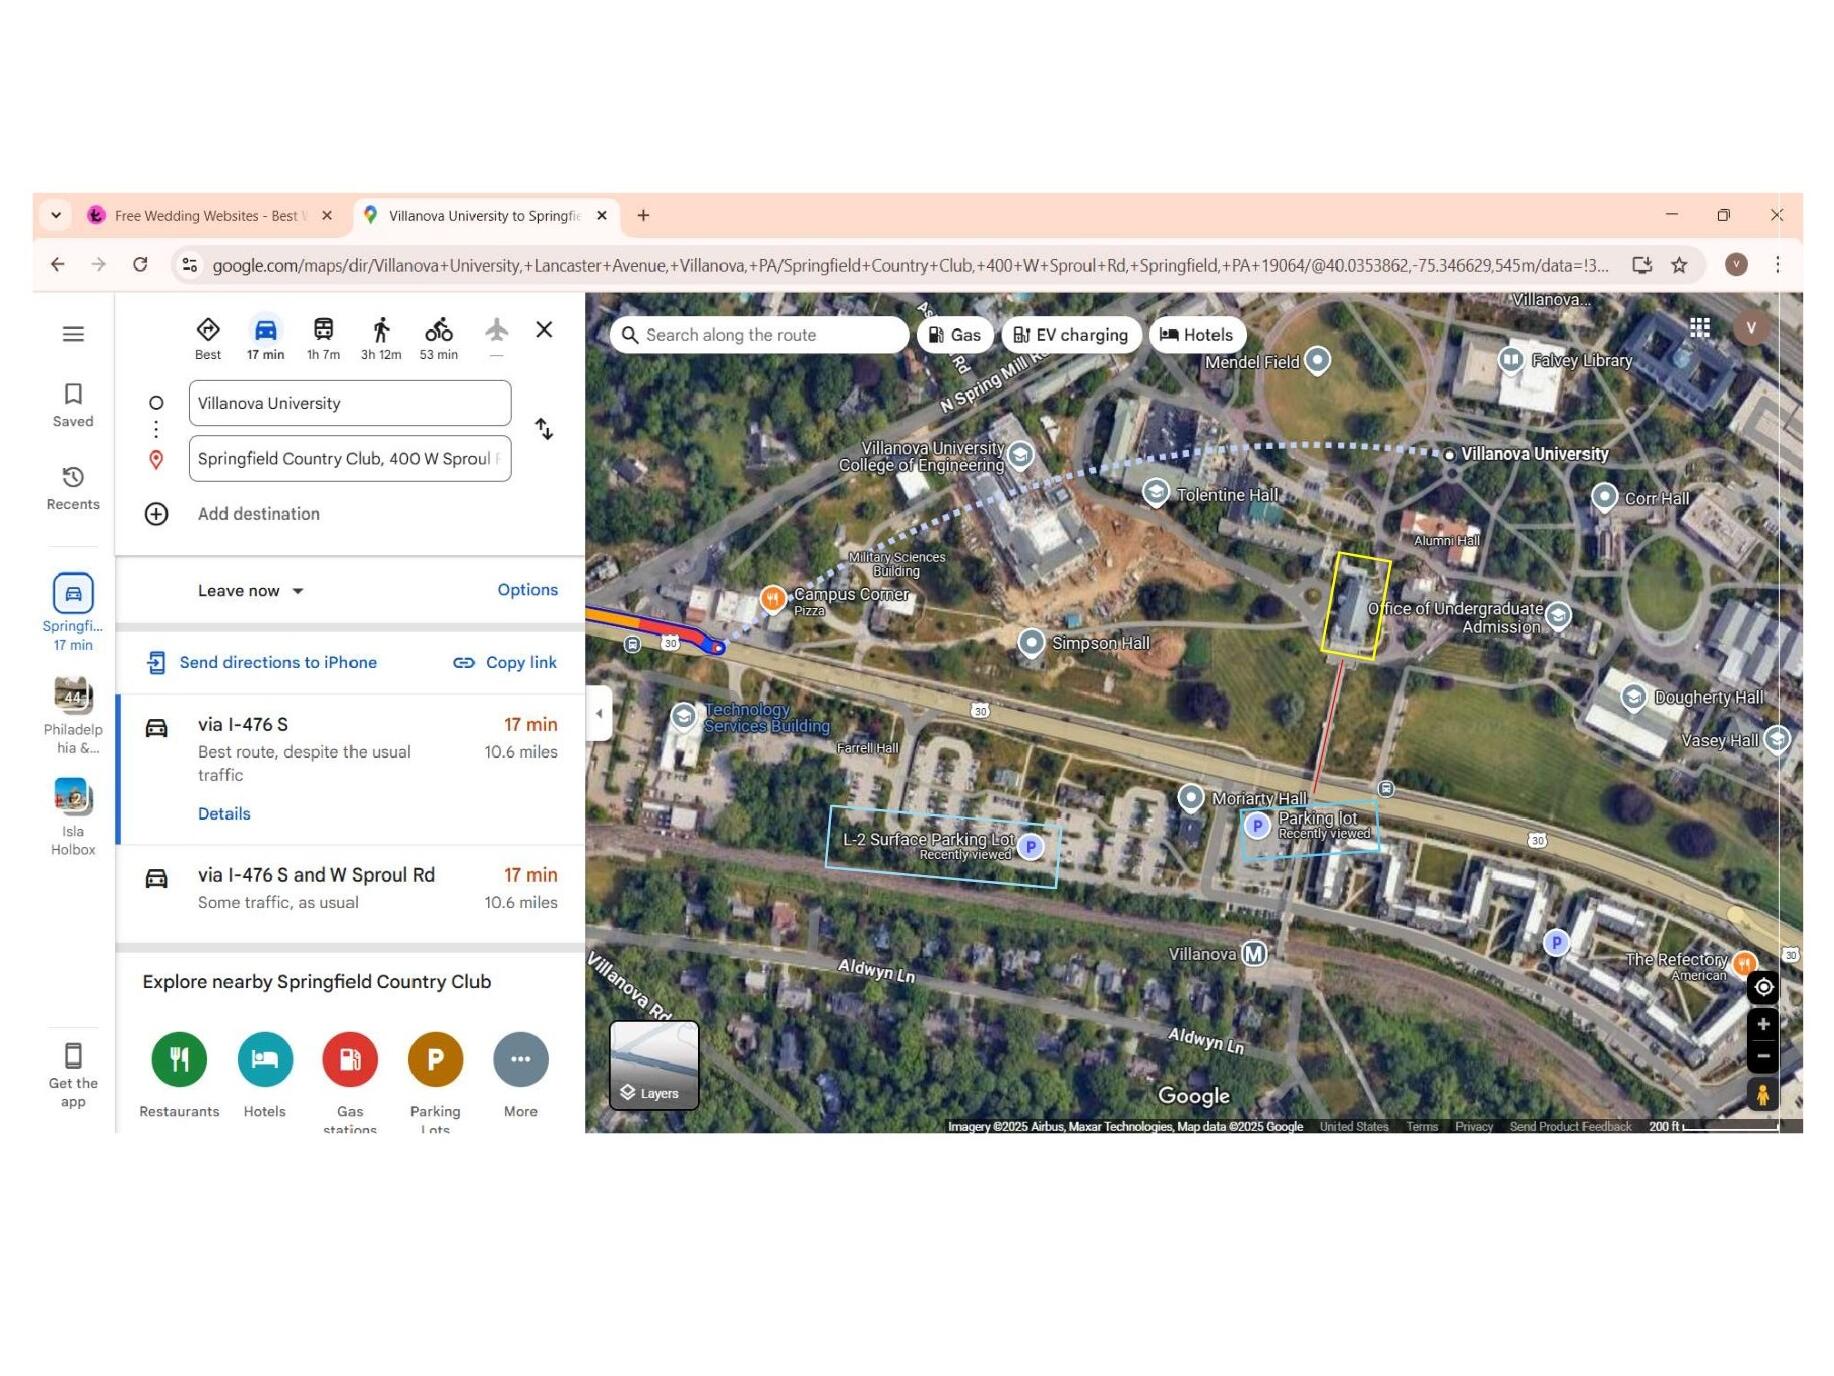Open the Google Maps hamburger menu

tap(73, 334)
